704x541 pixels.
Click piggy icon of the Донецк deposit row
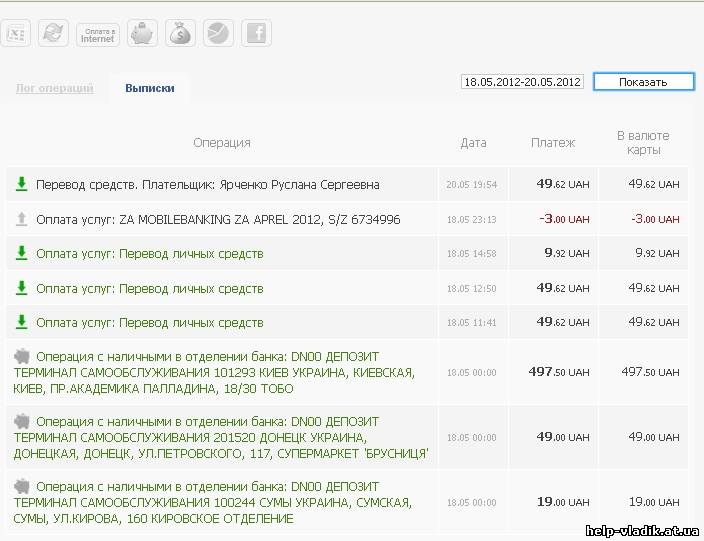click(x=21, y=422)
